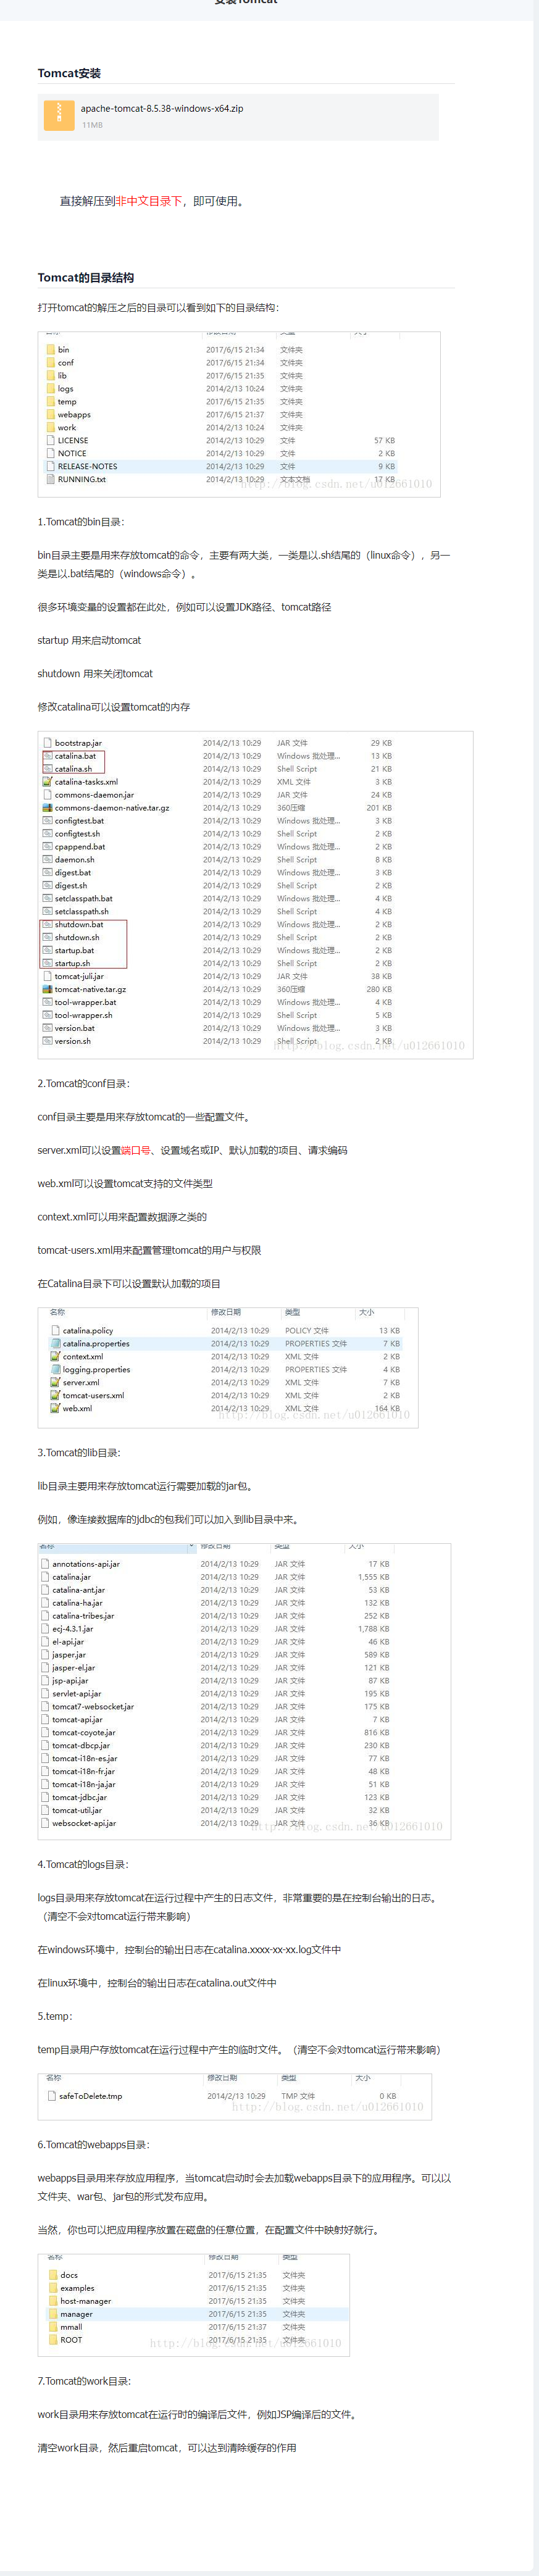Click the host-manager folder icon
Viewport: 539px width, 2576px height.
(x=53, y=2302)
